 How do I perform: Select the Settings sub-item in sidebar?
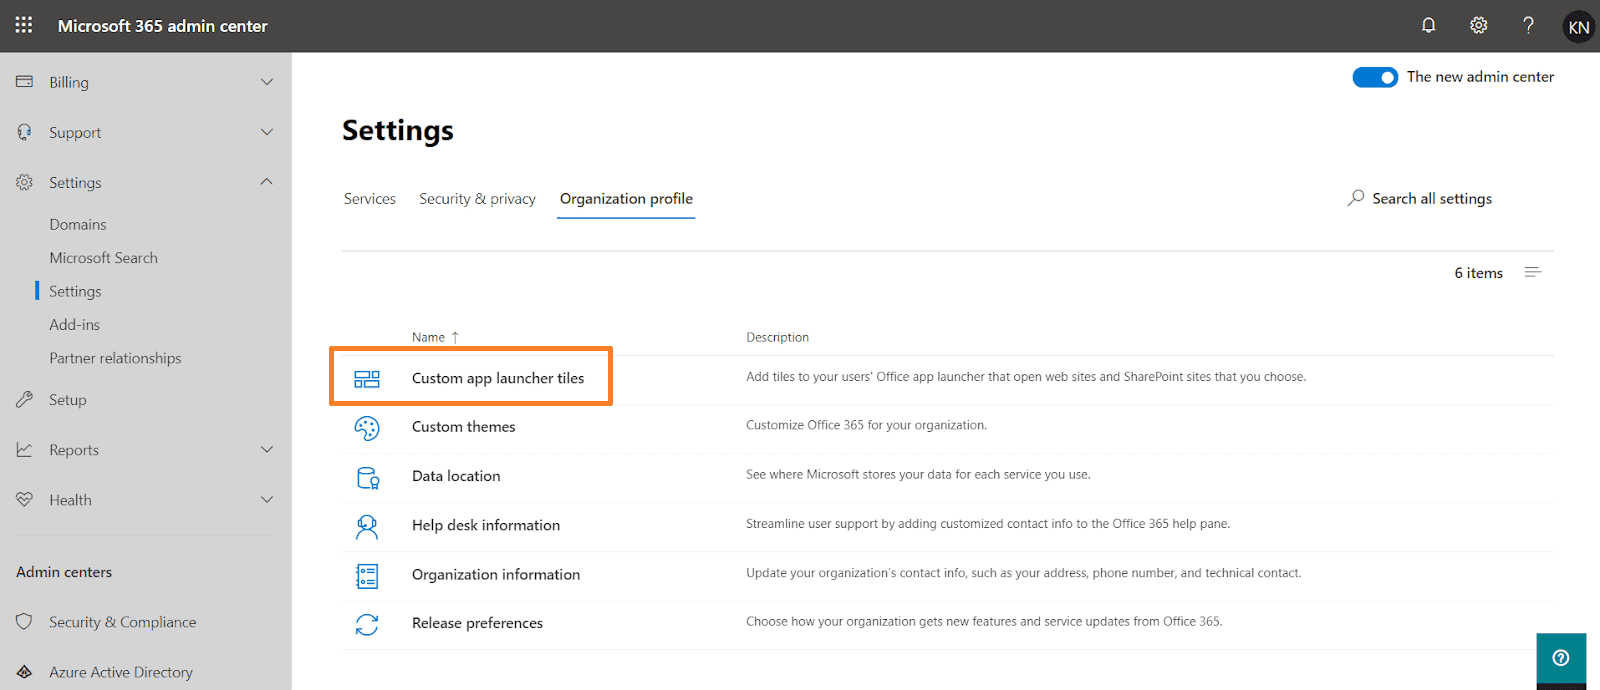(x=75, y=291)
